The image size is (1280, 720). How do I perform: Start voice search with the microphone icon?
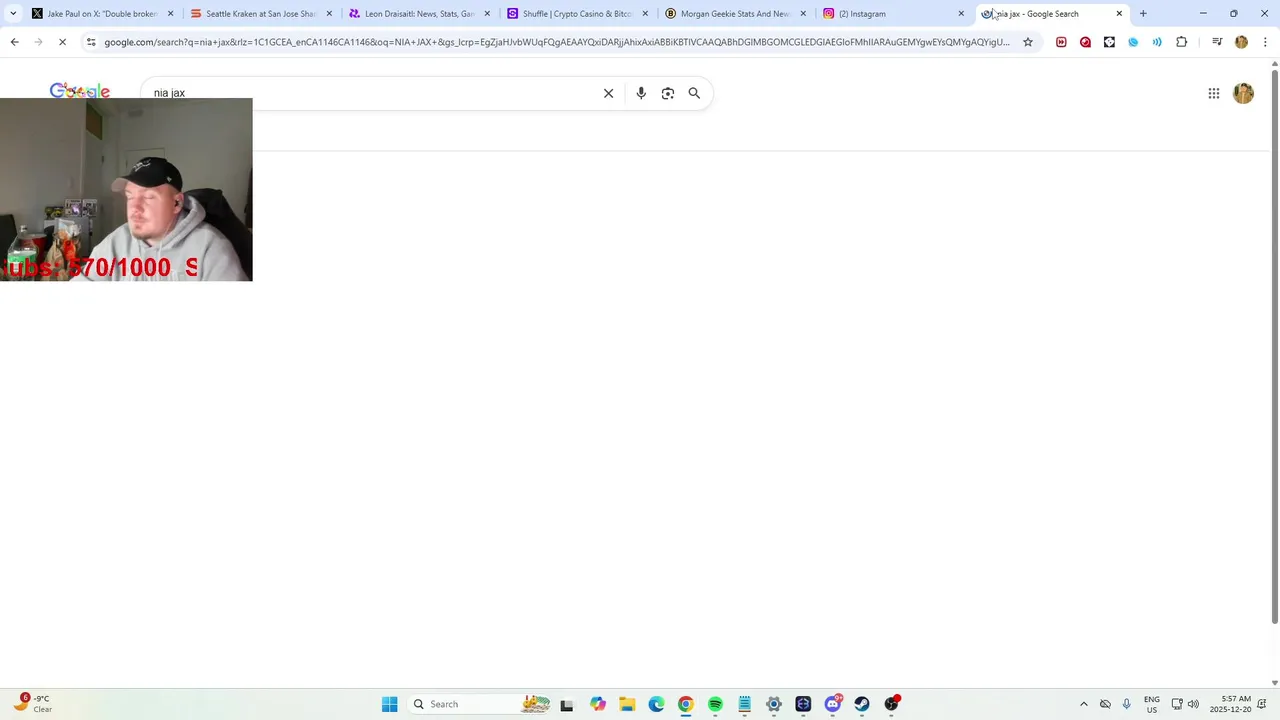(641, 93)
